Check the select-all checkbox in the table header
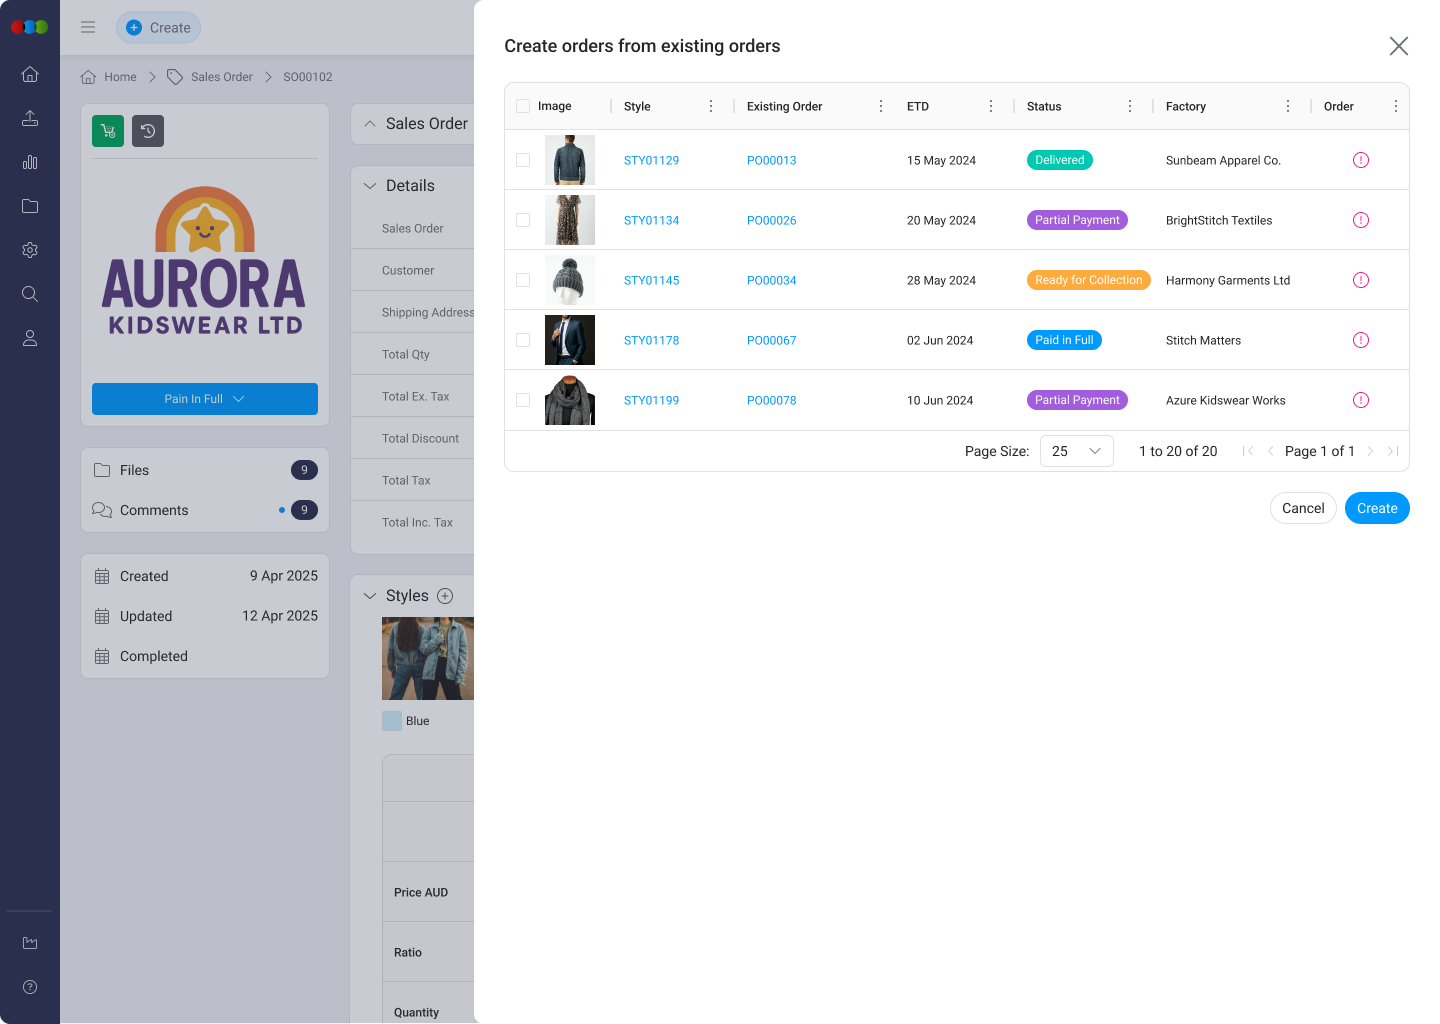This screenshot has width=1440, height=1024. click(522, 105)
